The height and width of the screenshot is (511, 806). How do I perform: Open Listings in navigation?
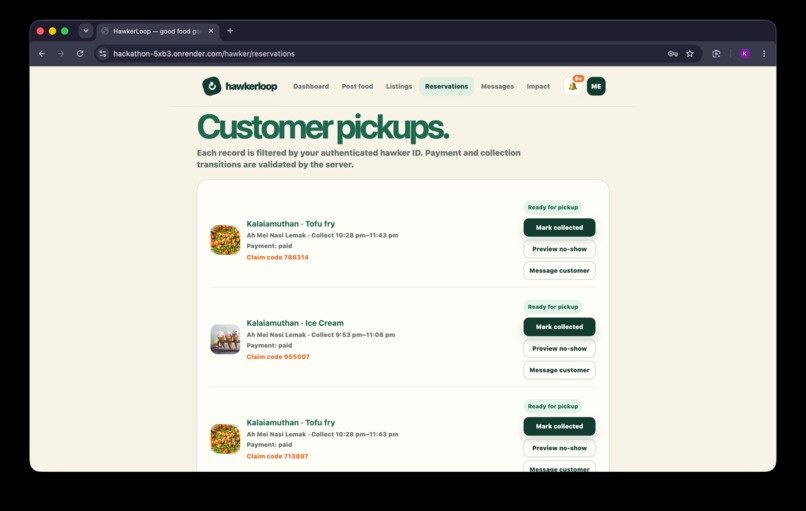(399, 86)
